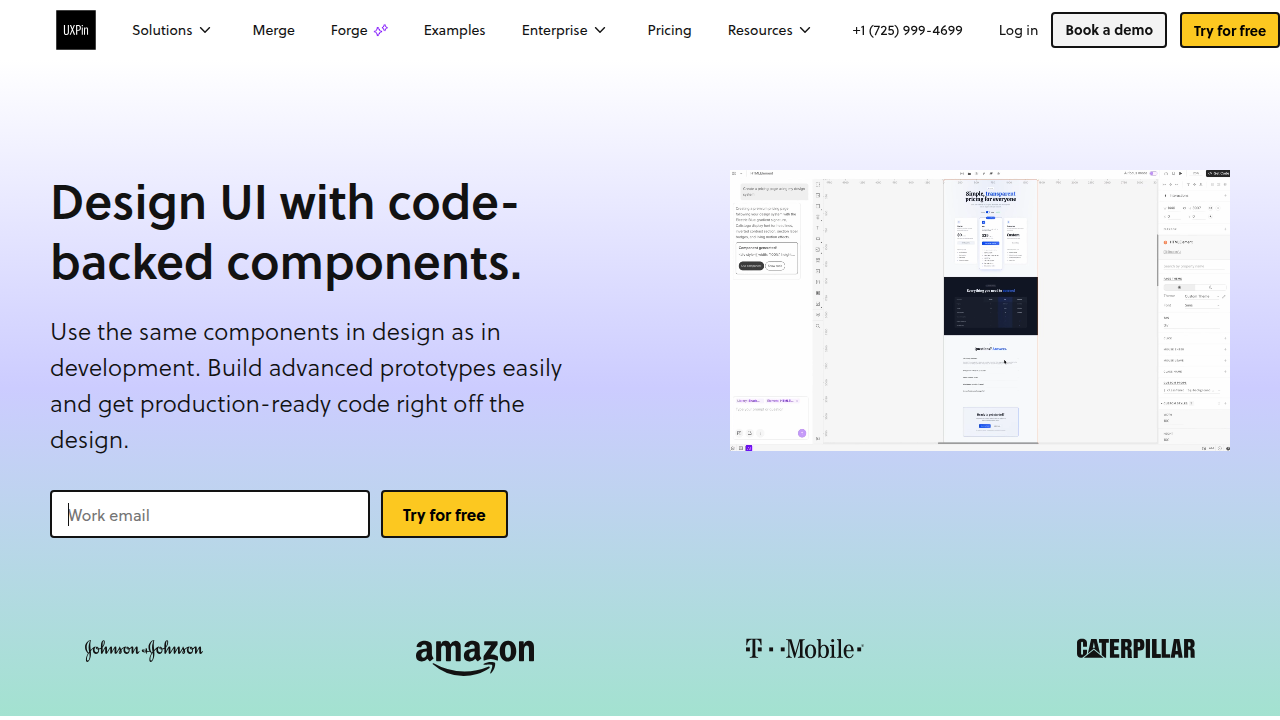
Task: Click the Forge sparkle icon
Action: click(x=381, y=30)
